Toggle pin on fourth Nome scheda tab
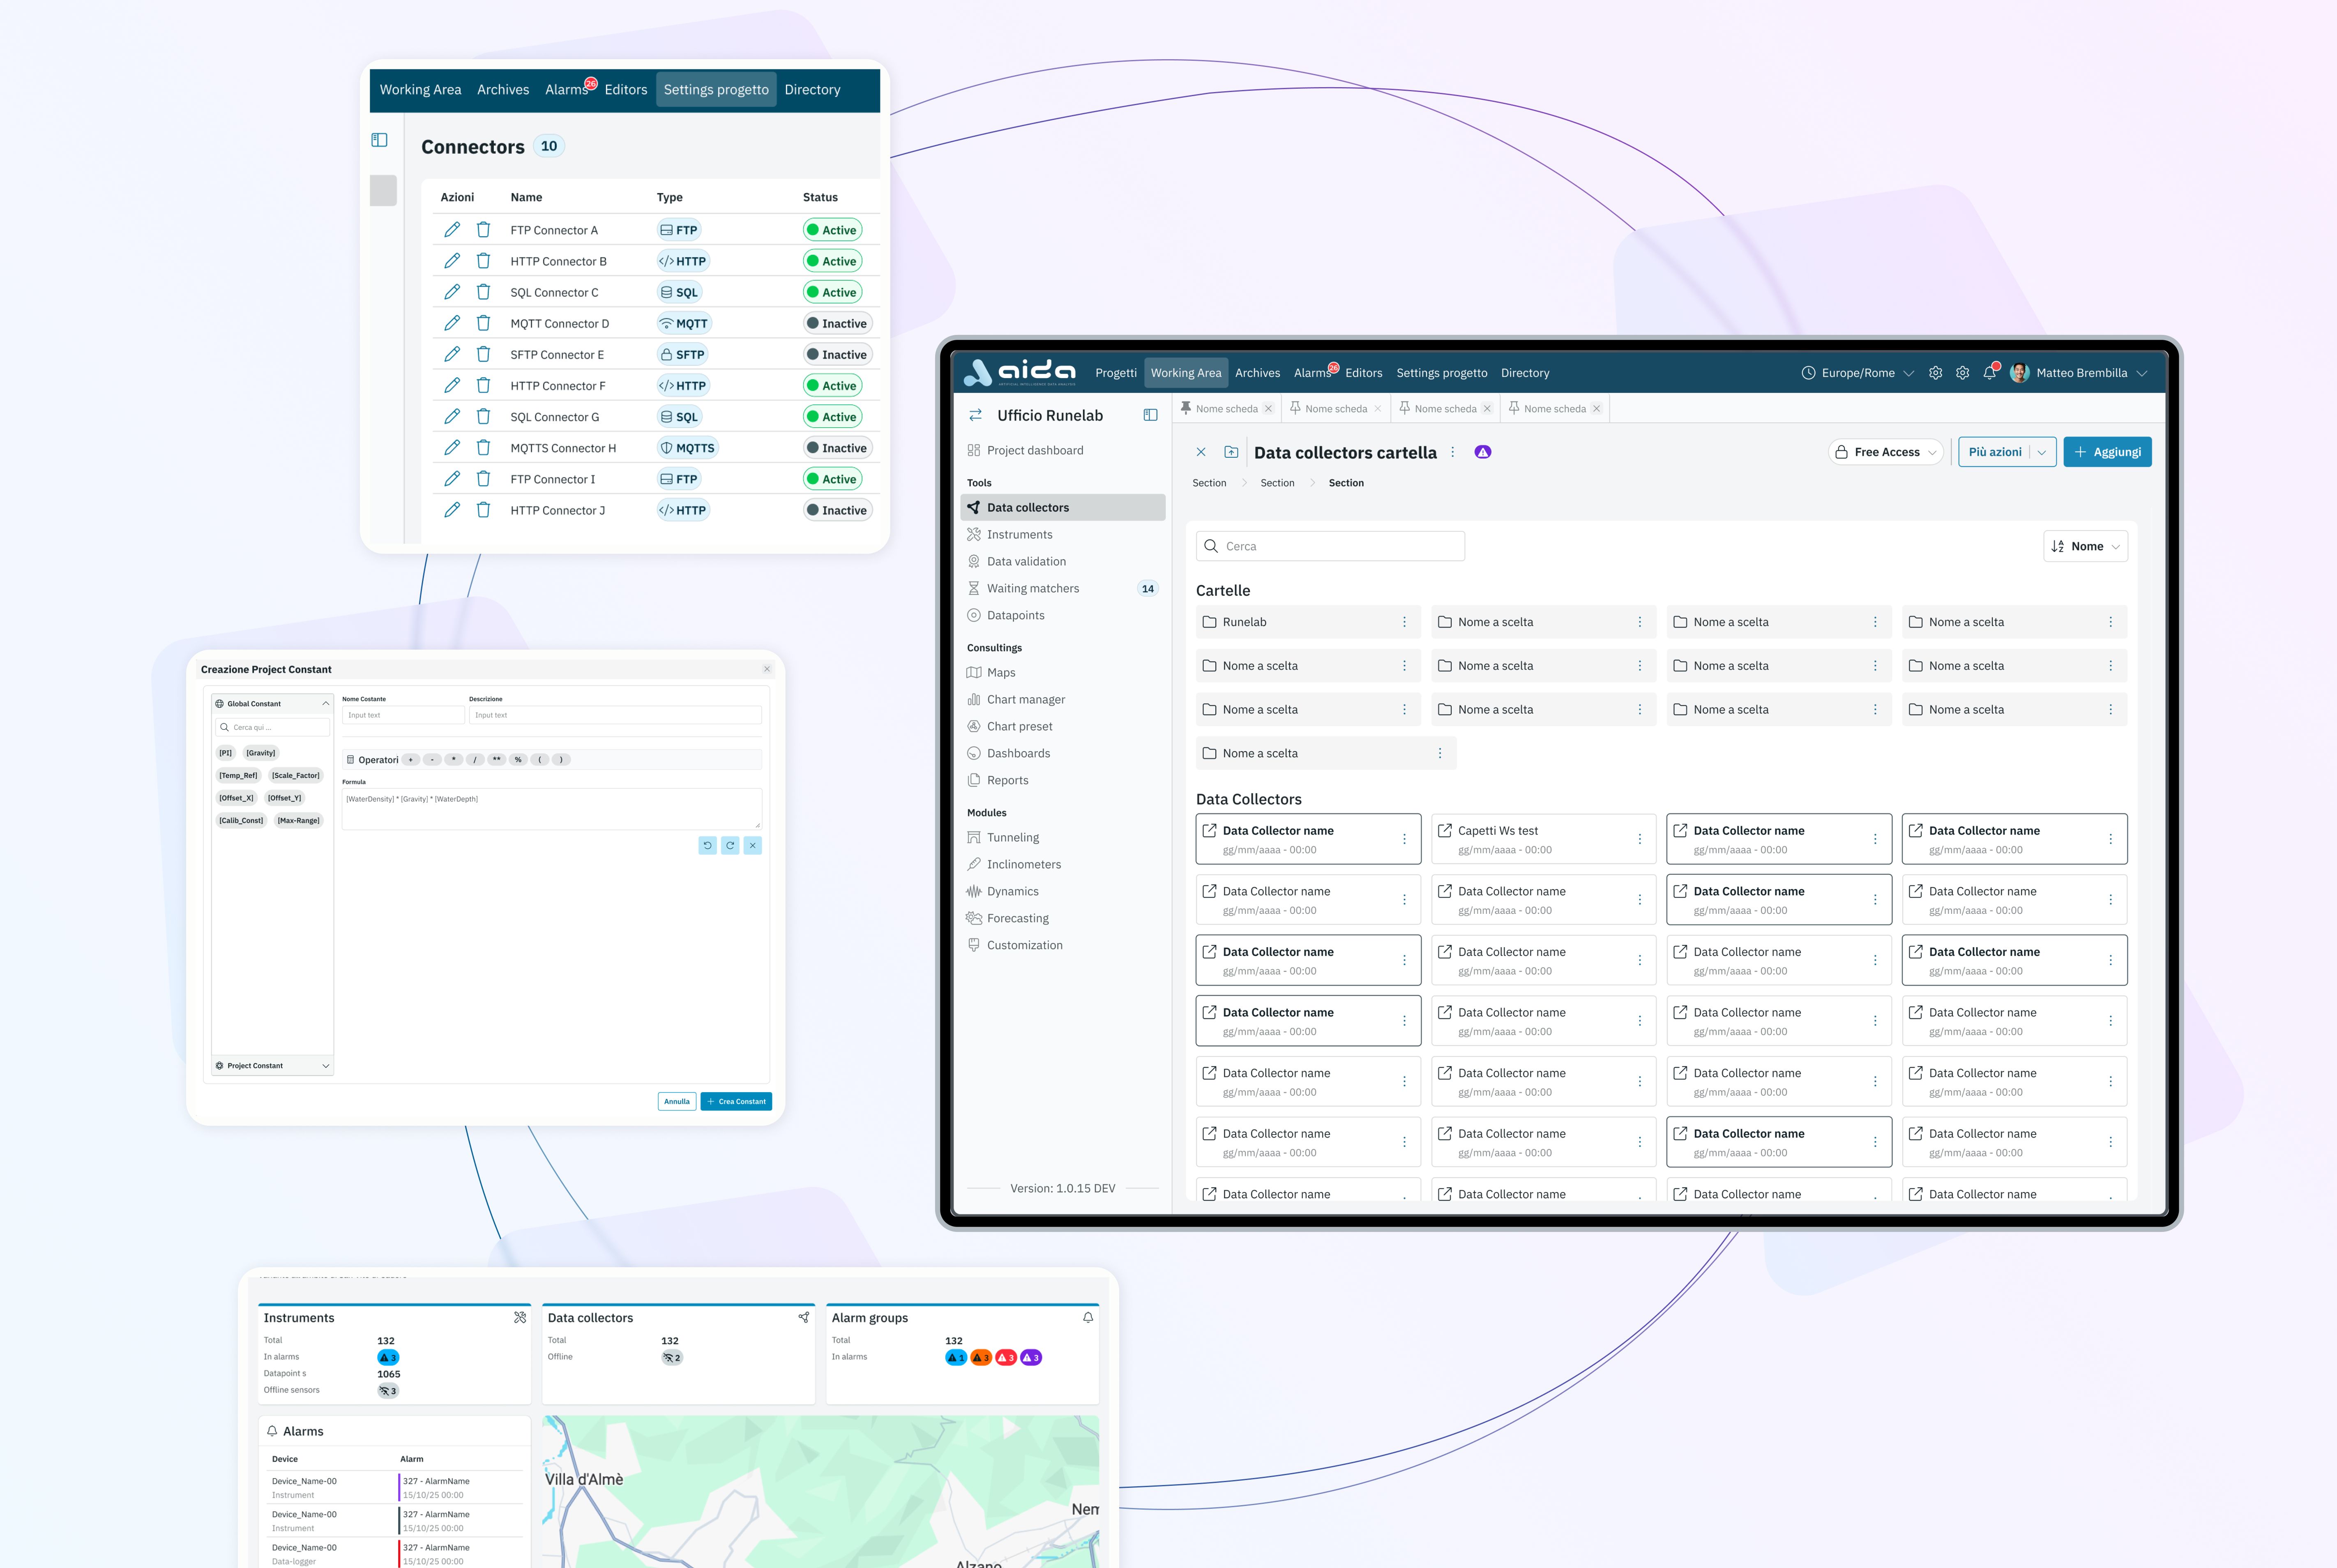This screenshot has width=2337, height=1568. click(1514, 408)
